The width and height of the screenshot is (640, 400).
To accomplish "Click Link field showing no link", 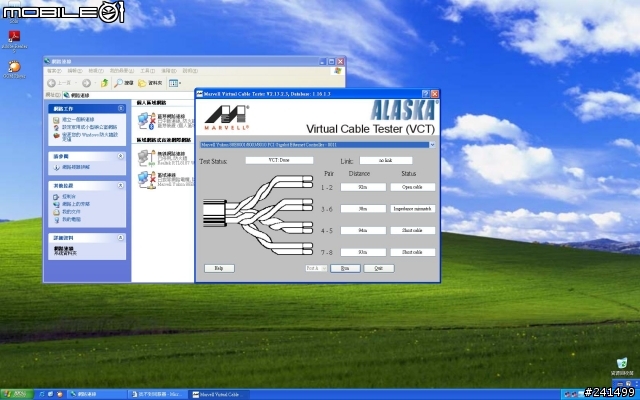I will pos(386,161).
